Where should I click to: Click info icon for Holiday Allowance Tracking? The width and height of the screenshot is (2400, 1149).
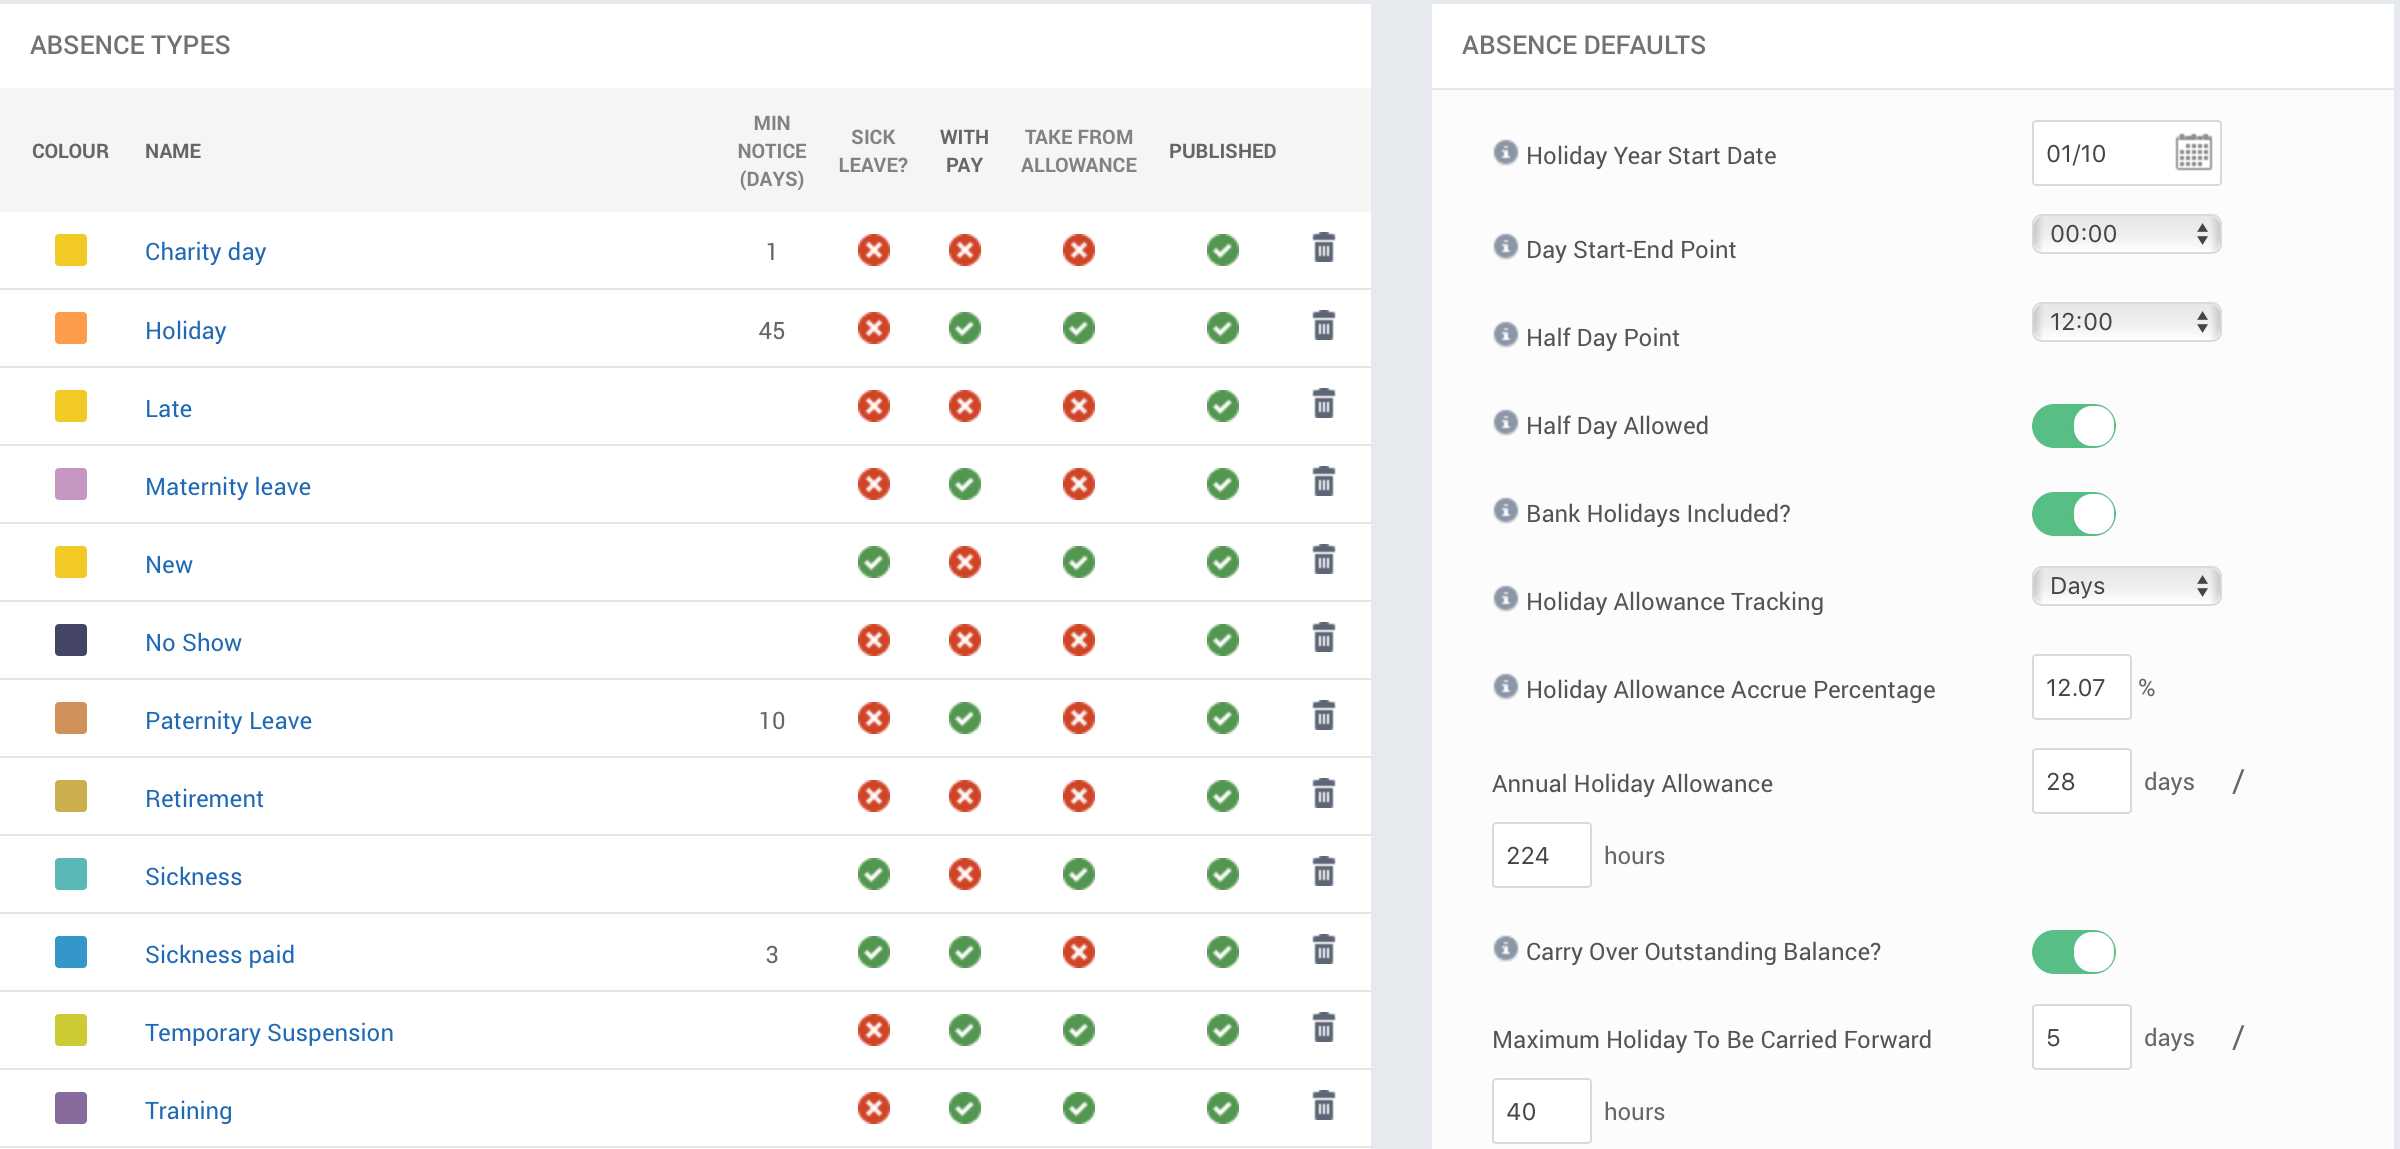click(1505, 598)
